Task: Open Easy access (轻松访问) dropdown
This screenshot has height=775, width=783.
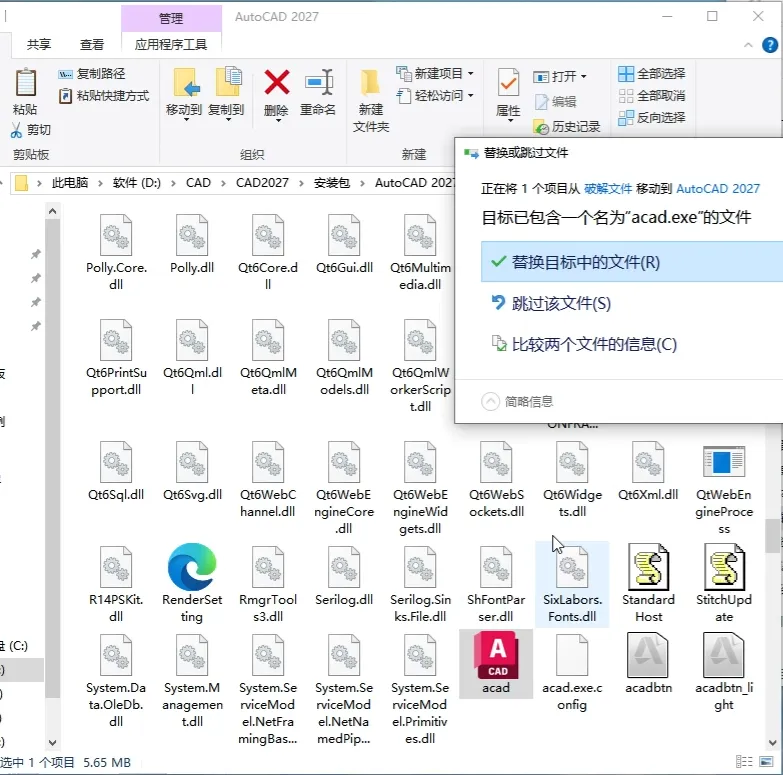Action: click(435, 95)
